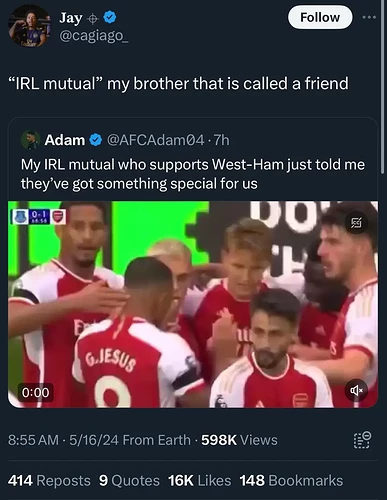Screen dimensions: 387x500
Task: Open the @AFCAdam04 handle link
Action: pos(155,140)
